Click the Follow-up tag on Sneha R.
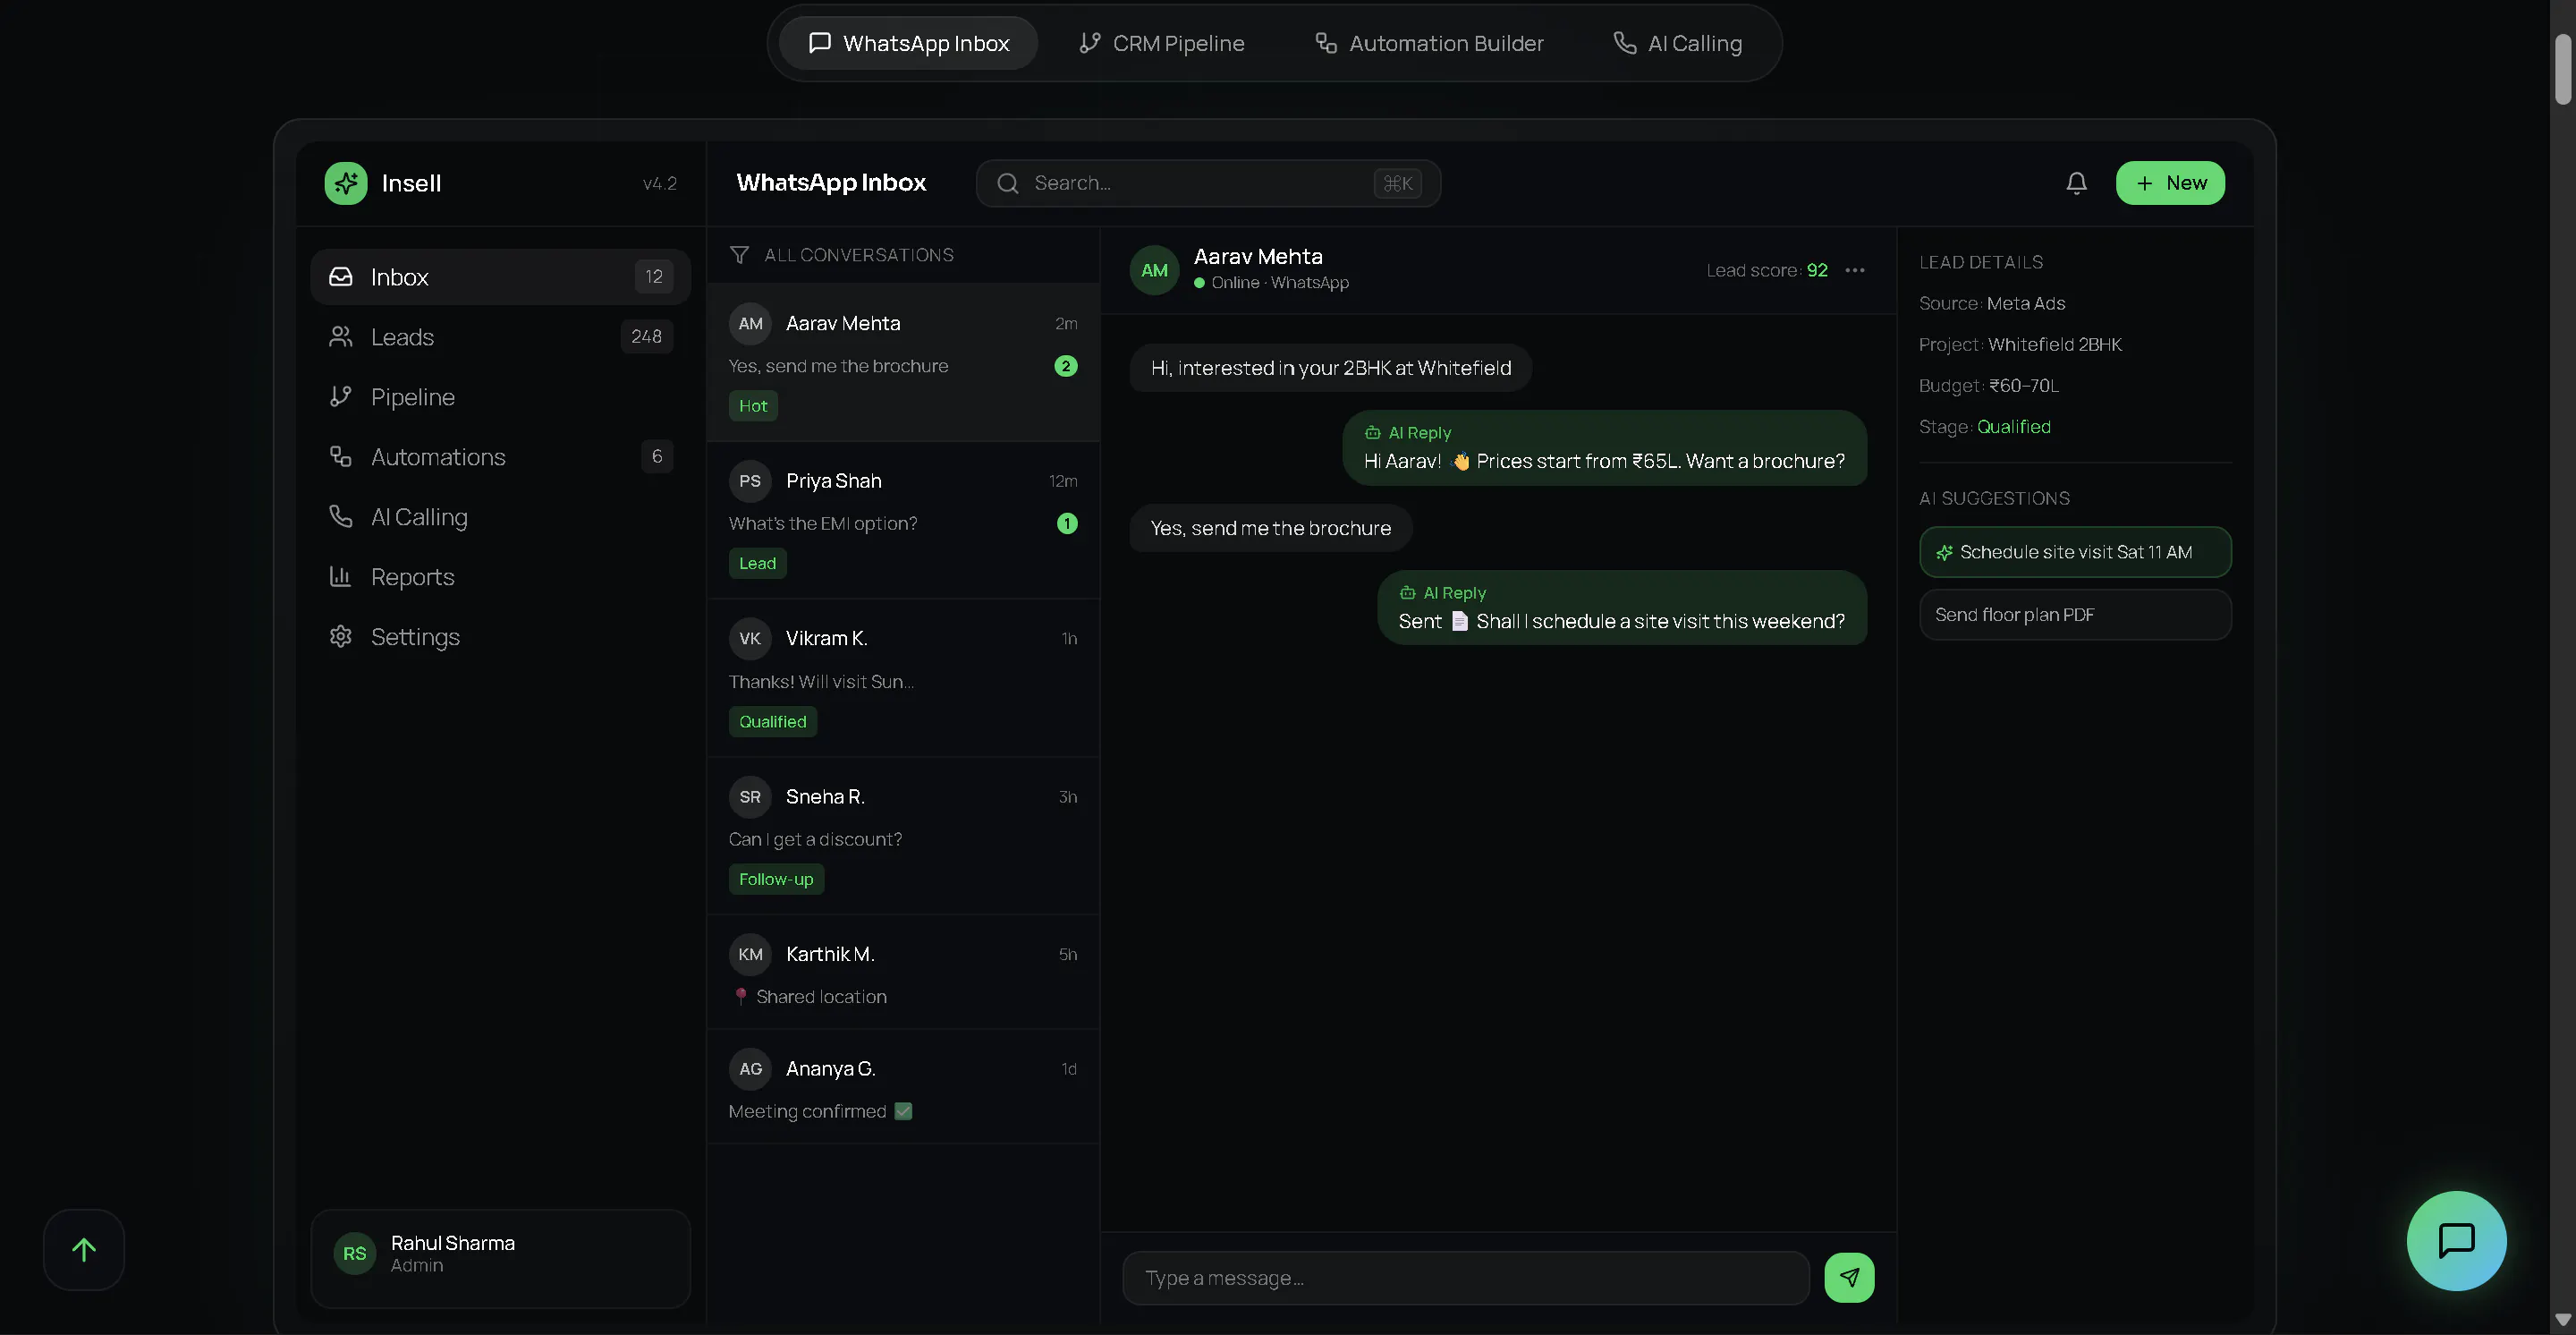 (776, 880)
